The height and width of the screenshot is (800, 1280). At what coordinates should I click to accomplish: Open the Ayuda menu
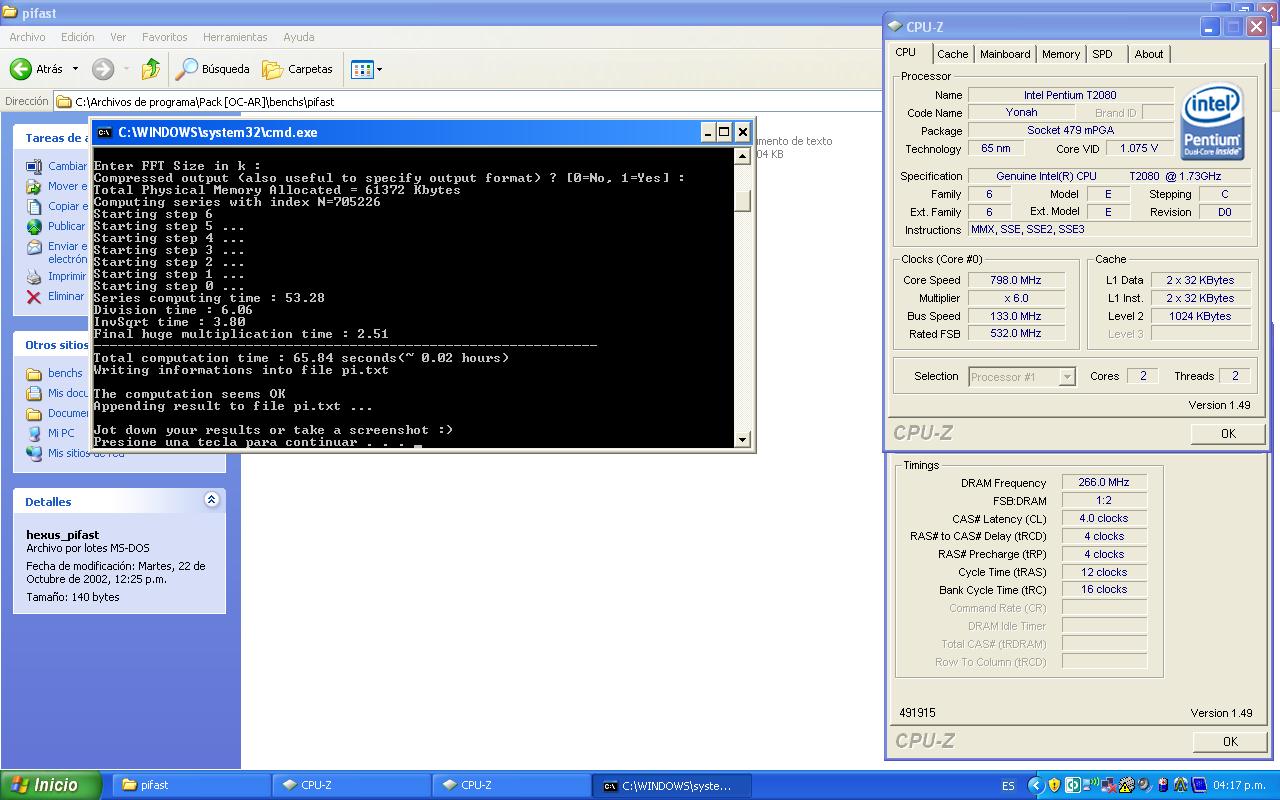point(298,37)
